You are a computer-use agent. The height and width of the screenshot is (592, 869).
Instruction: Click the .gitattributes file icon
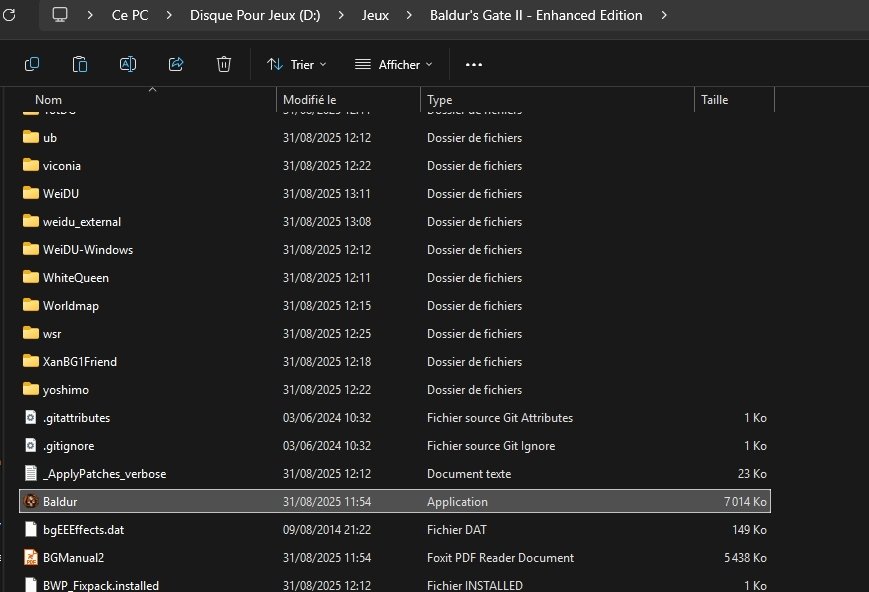31,417
